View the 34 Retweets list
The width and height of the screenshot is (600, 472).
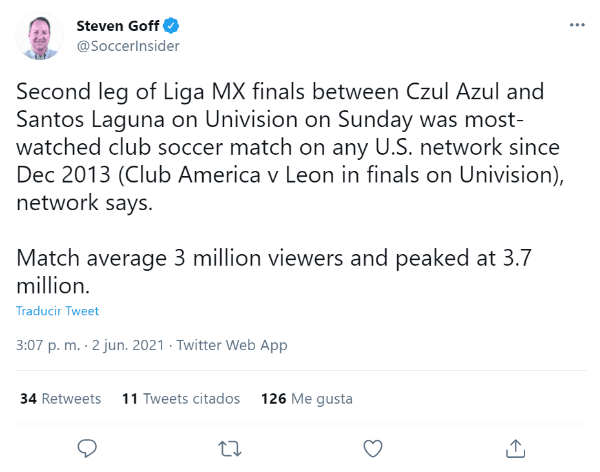tap(60, 398)
